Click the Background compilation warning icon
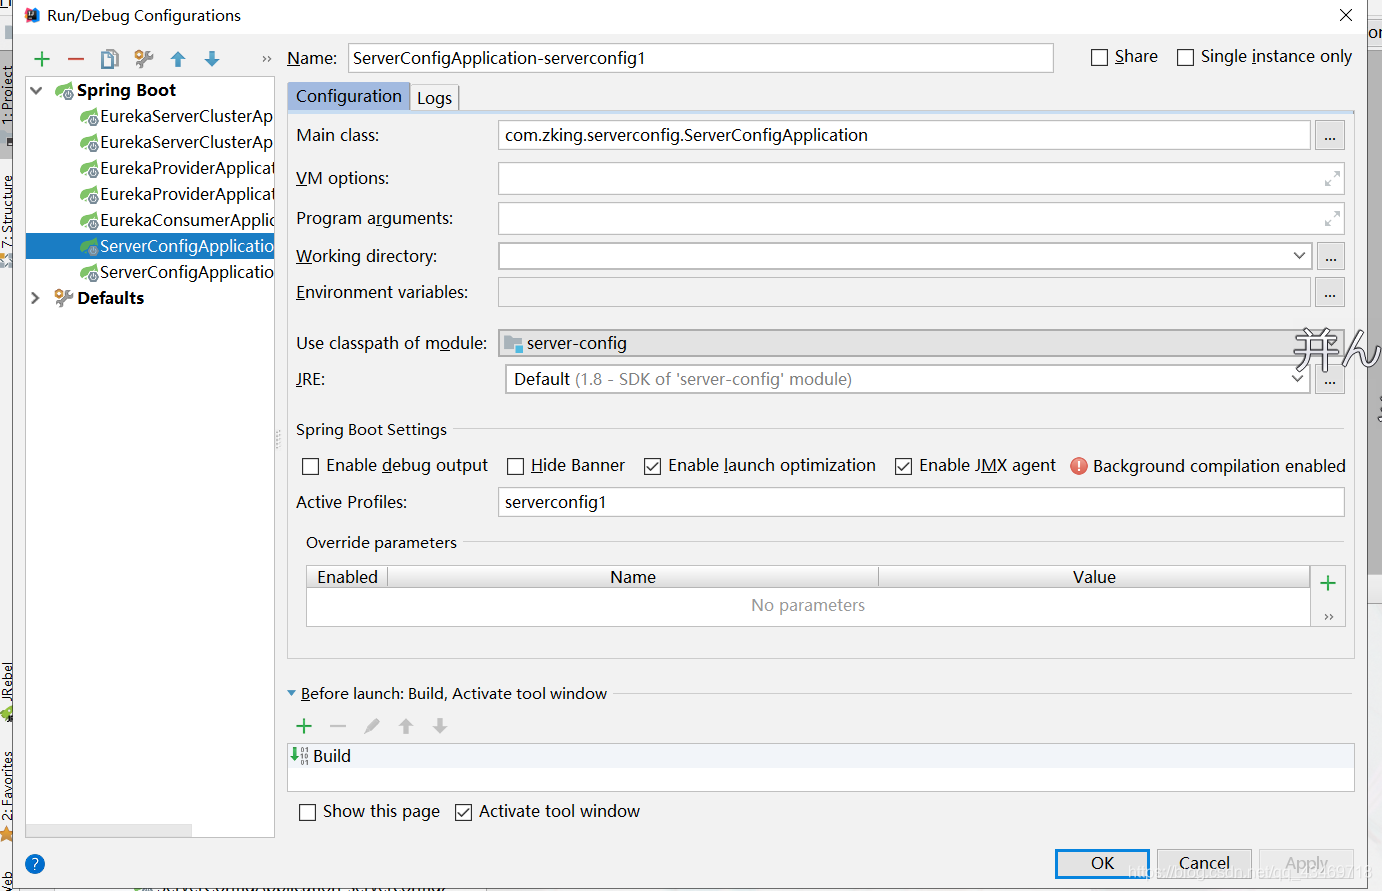This screenshot has width=1382, height=891. 1079,466
